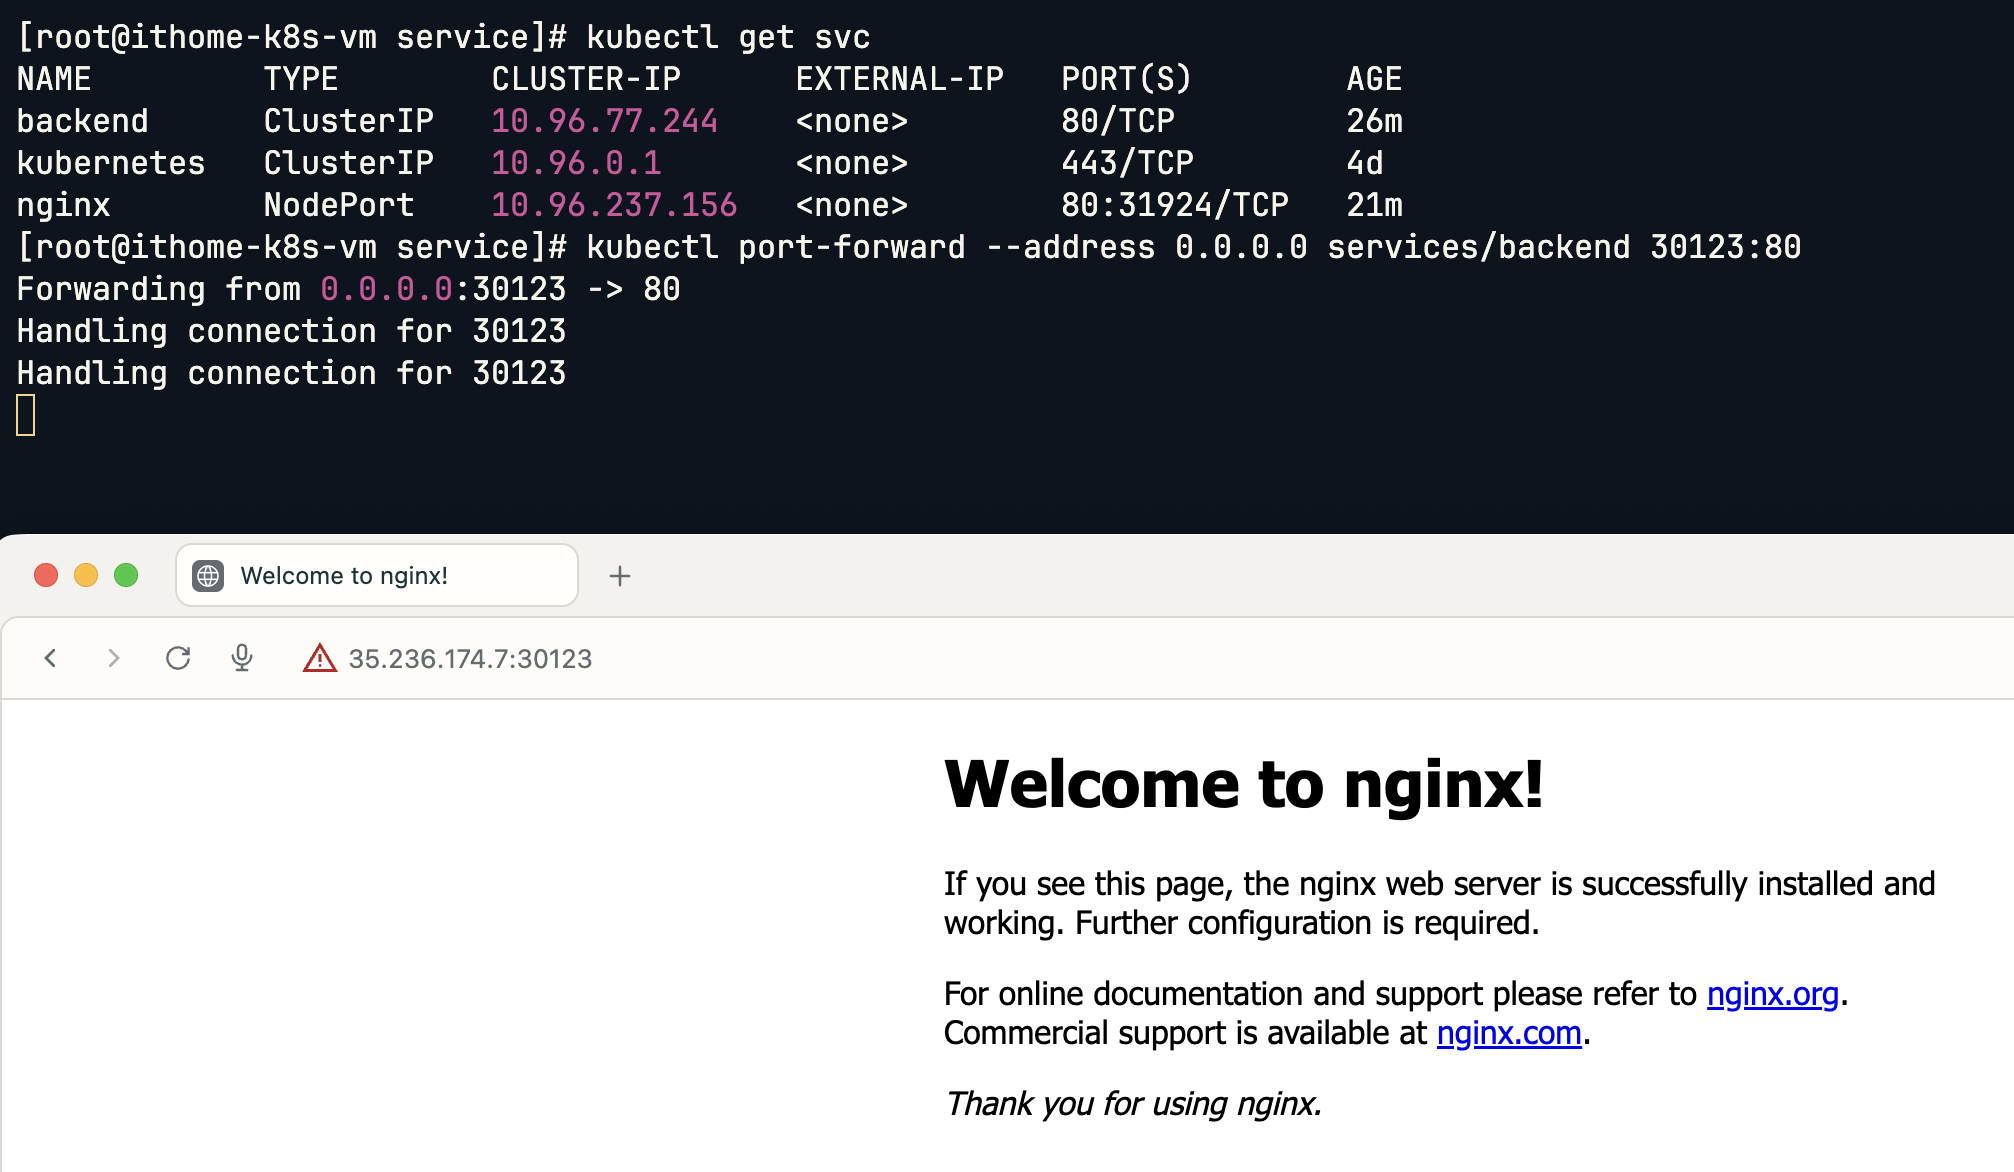Click the browser forward arrow
The width and height of the screenshot is (2014, 1172).
pyautogui.click(x=113, y=658)
